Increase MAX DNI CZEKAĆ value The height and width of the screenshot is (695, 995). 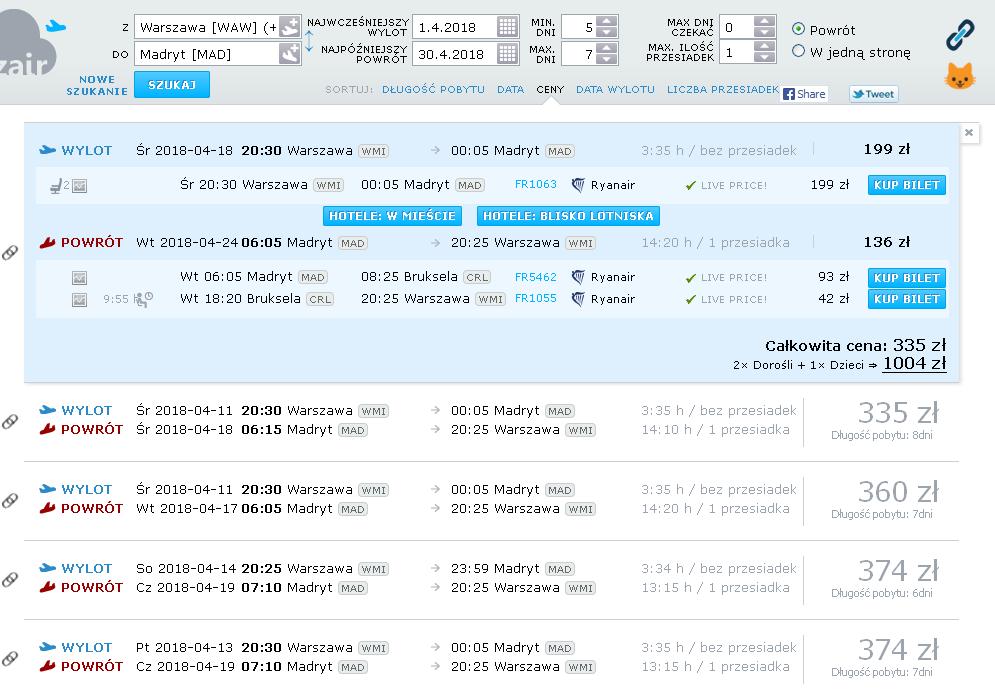(x=765, y=22)
